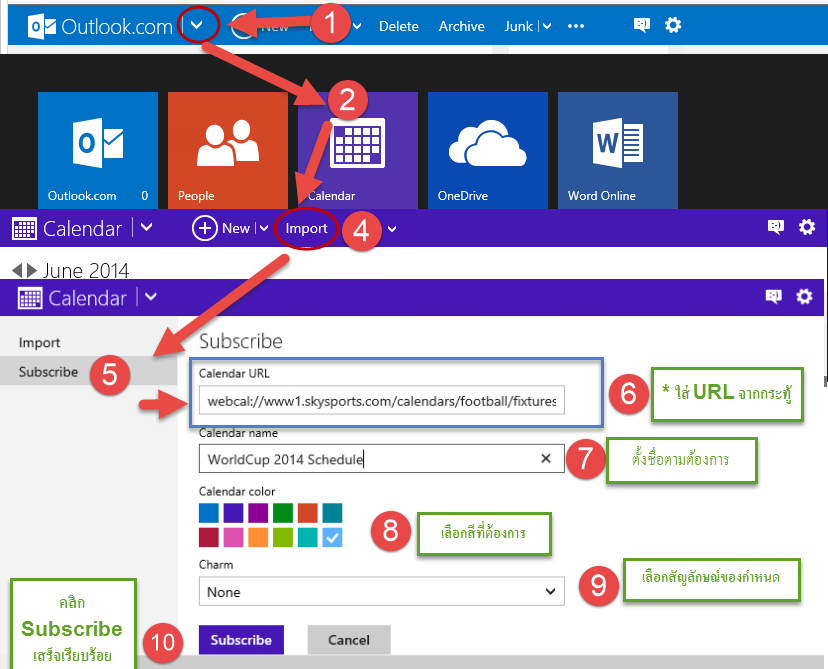Open the Outlook.com tile
Image resolution: width=828 pixels, height=669 pixels.
pos(98,150)
